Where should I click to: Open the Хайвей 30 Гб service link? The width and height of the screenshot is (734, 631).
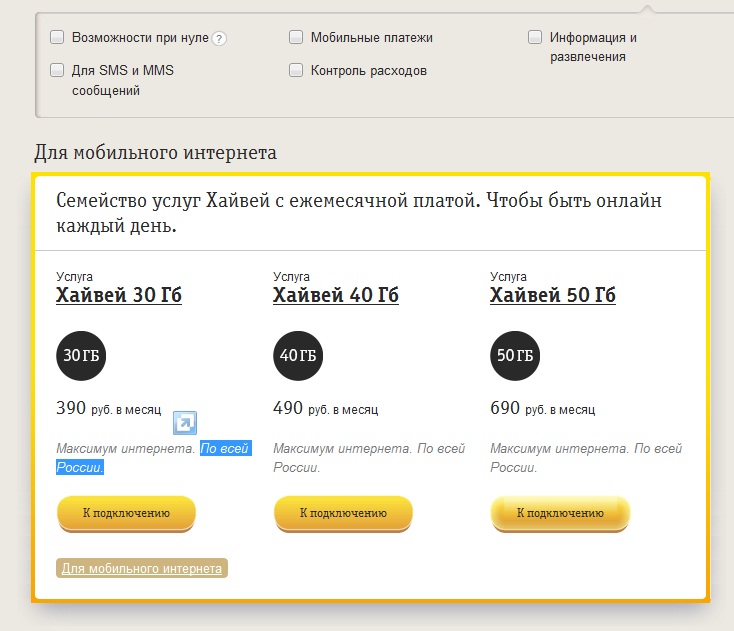pos(119,295)
